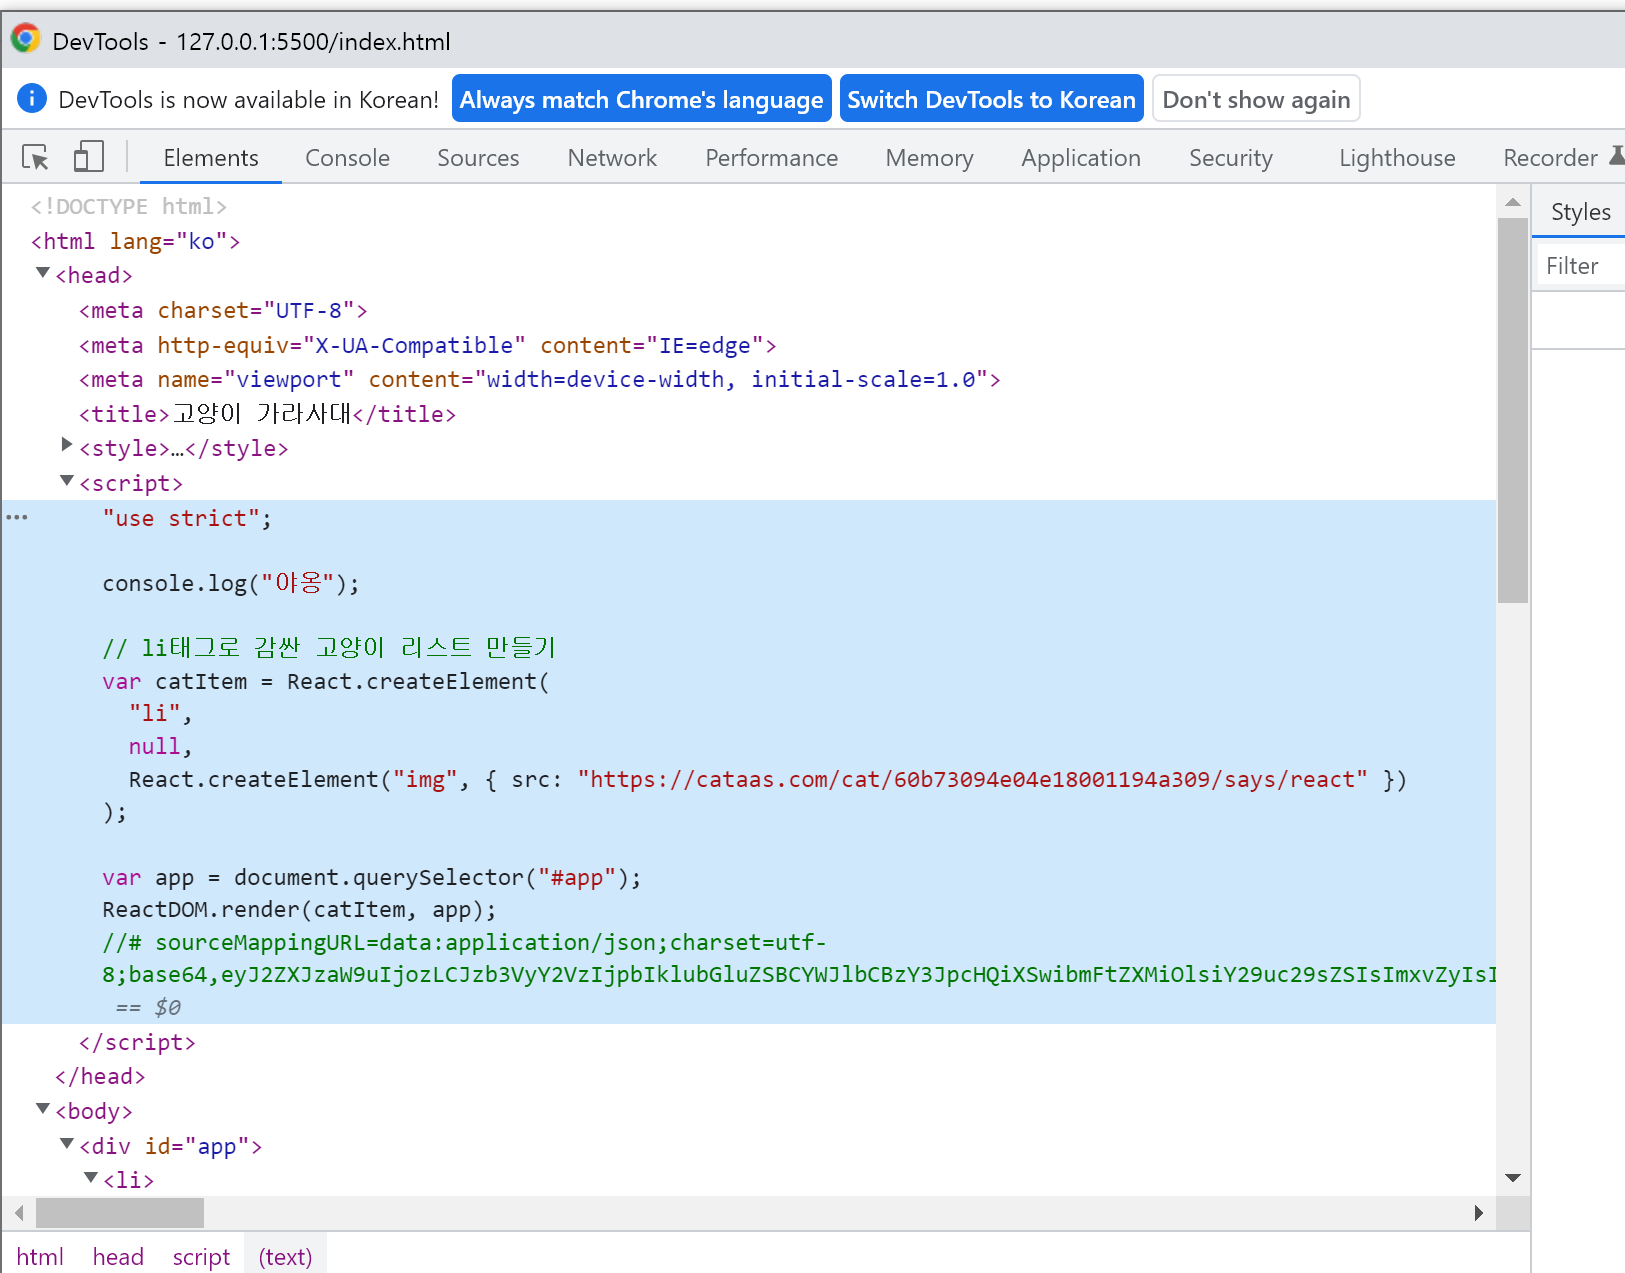This screenshot has height=1273, width=1625.
Task: Open the Performance tab
Action: pos(771,158)
